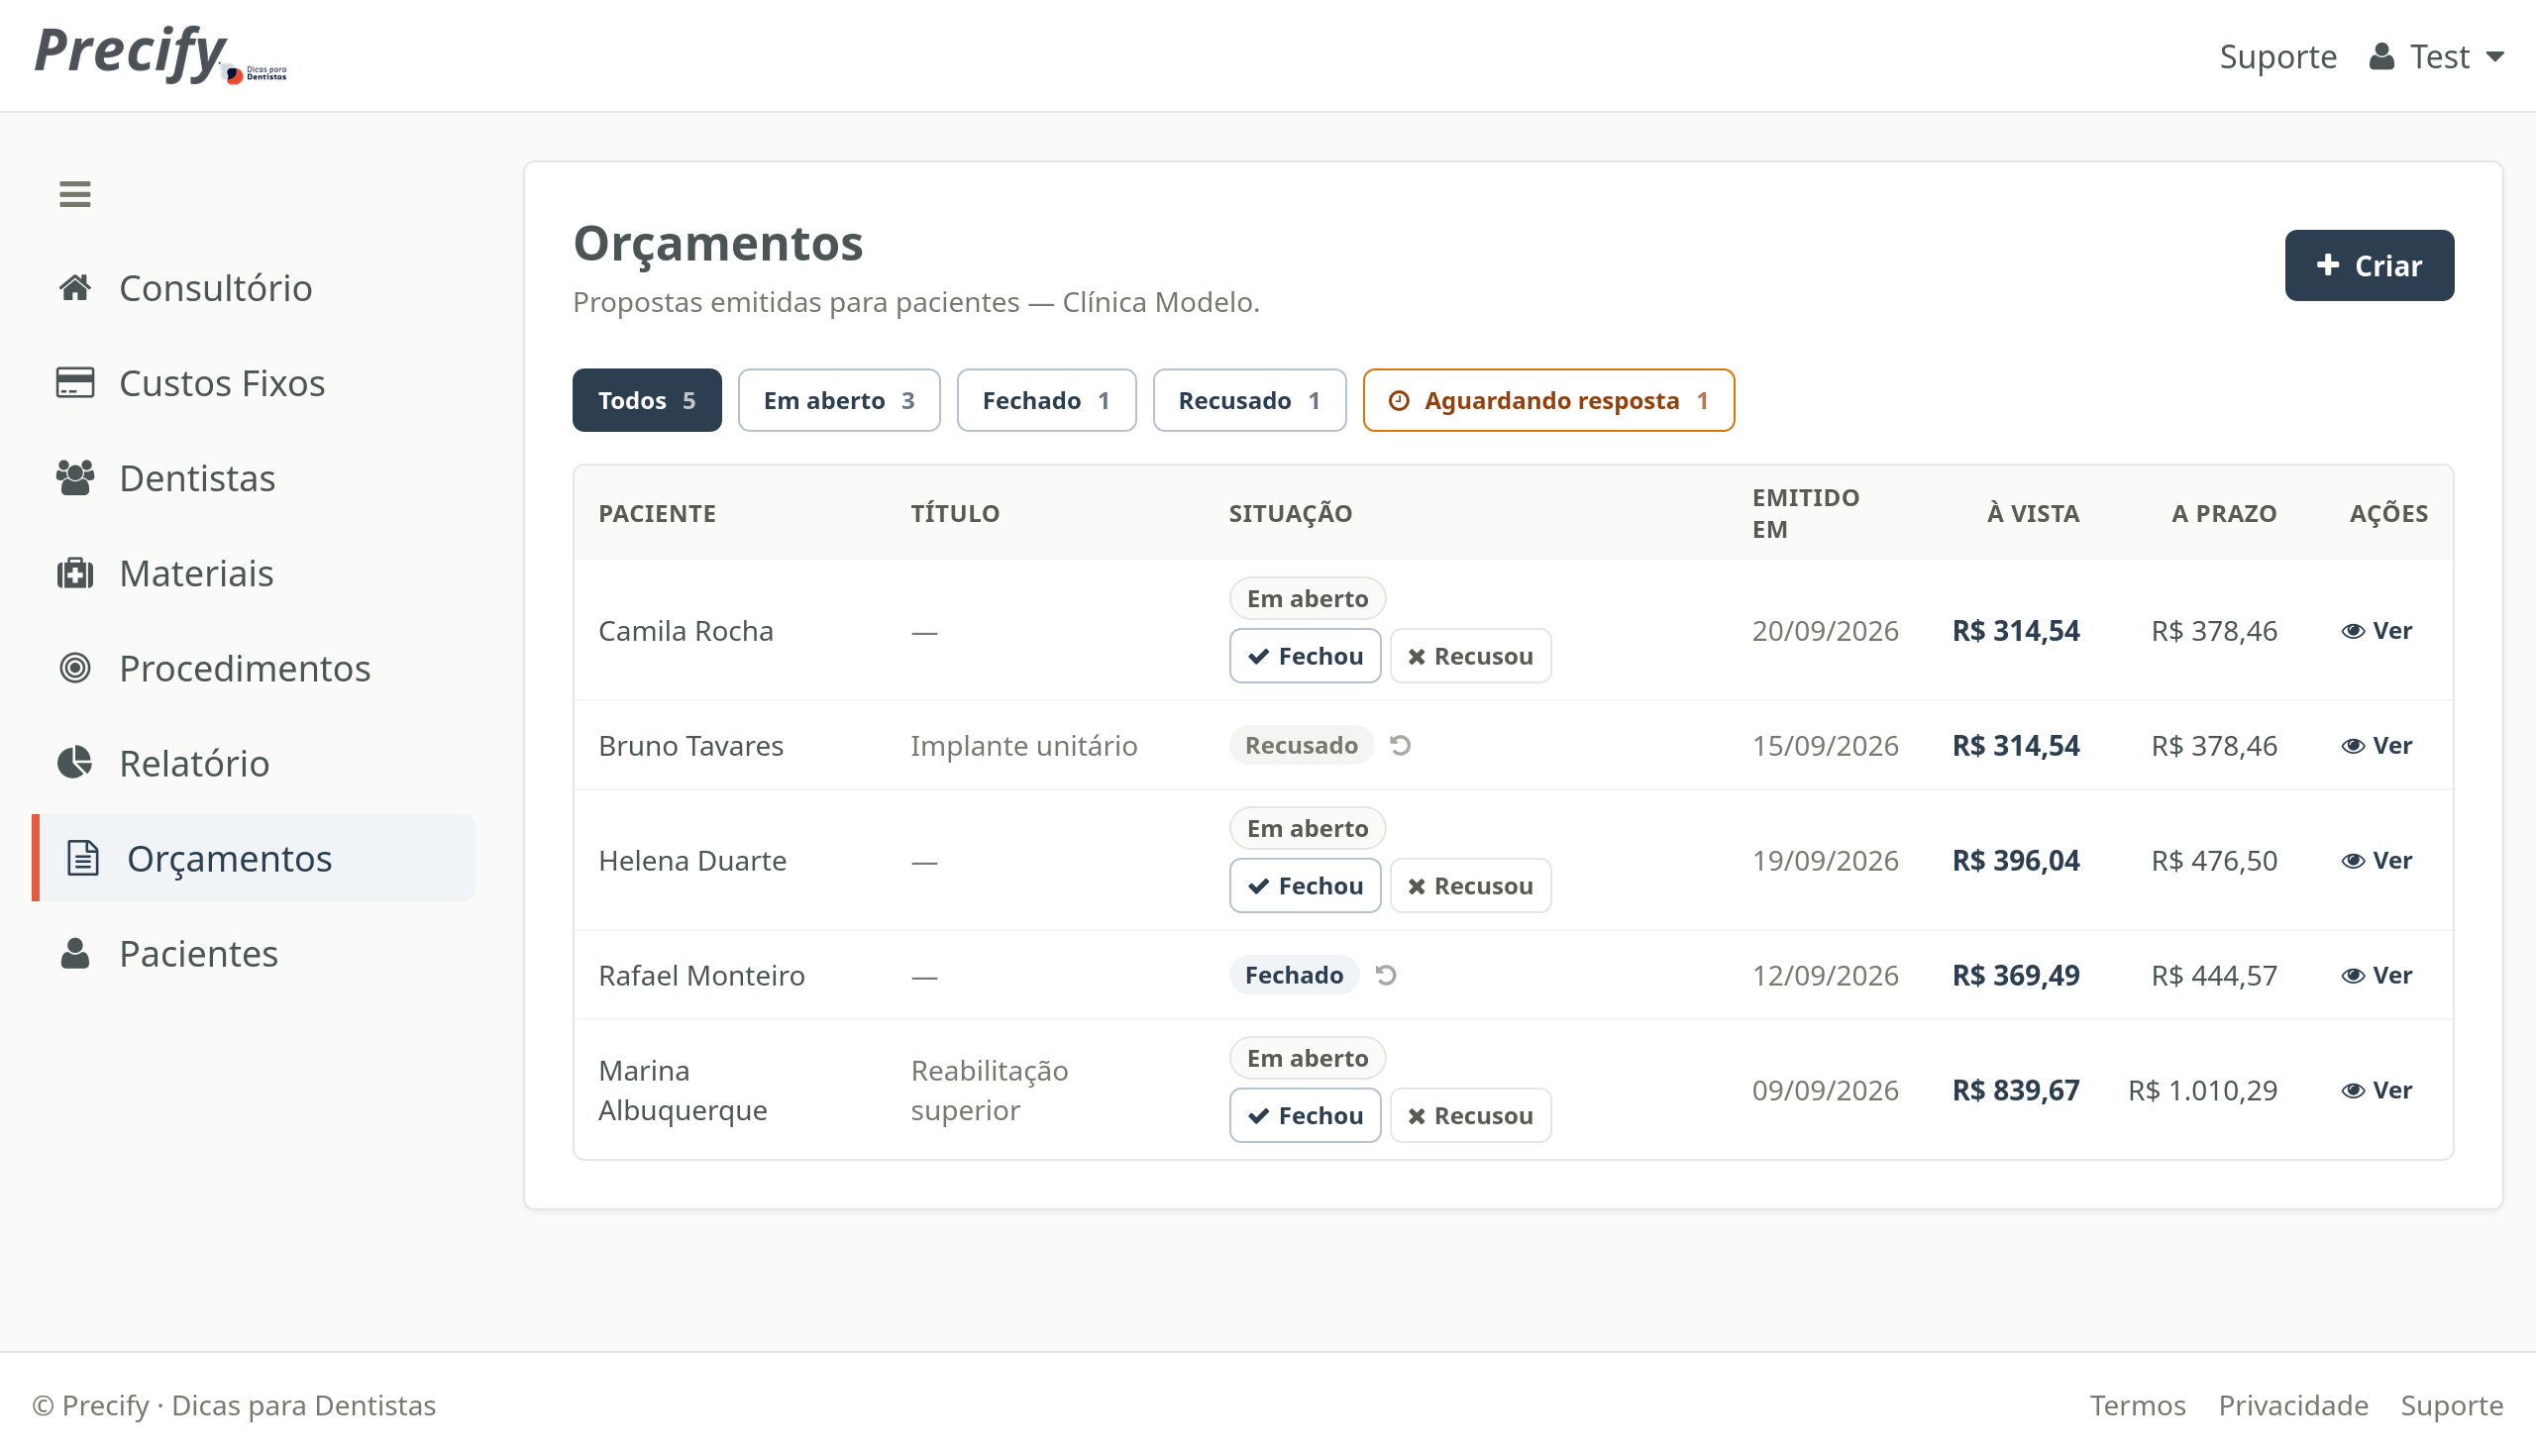Click patient name Camila Rocha
The width and height of the screenshot is (2536, 1456).
(x=686, y=631)
